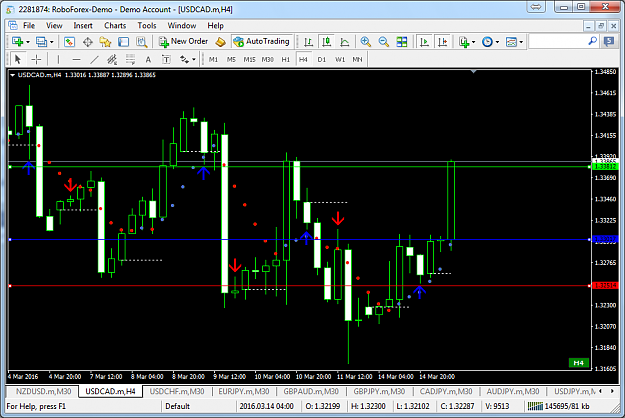Open the View menu
This screenshot has height=418, width=625.
coord(54,26)
